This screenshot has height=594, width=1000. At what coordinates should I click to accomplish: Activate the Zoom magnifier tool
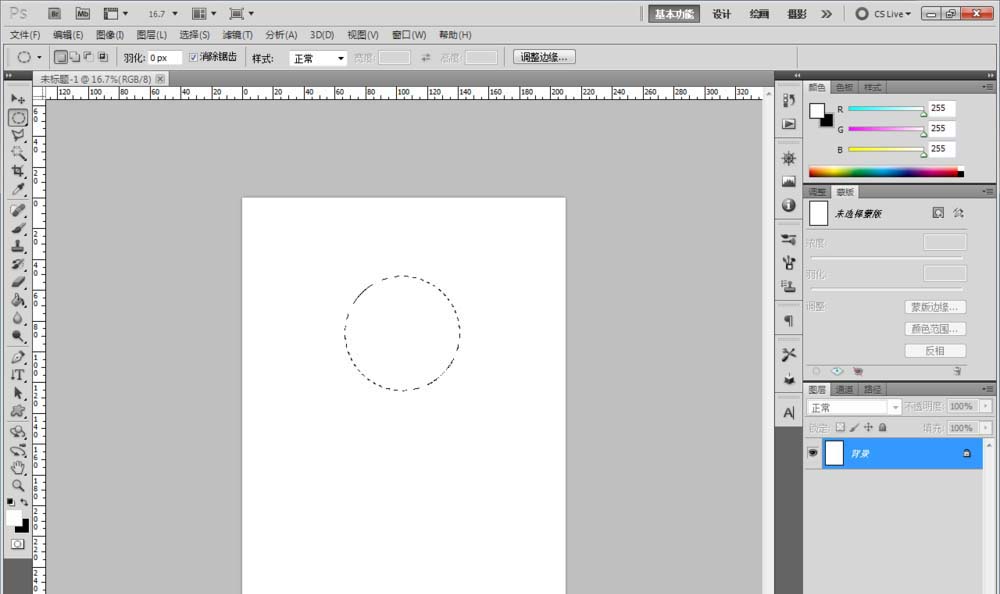[x=18, y=485]
